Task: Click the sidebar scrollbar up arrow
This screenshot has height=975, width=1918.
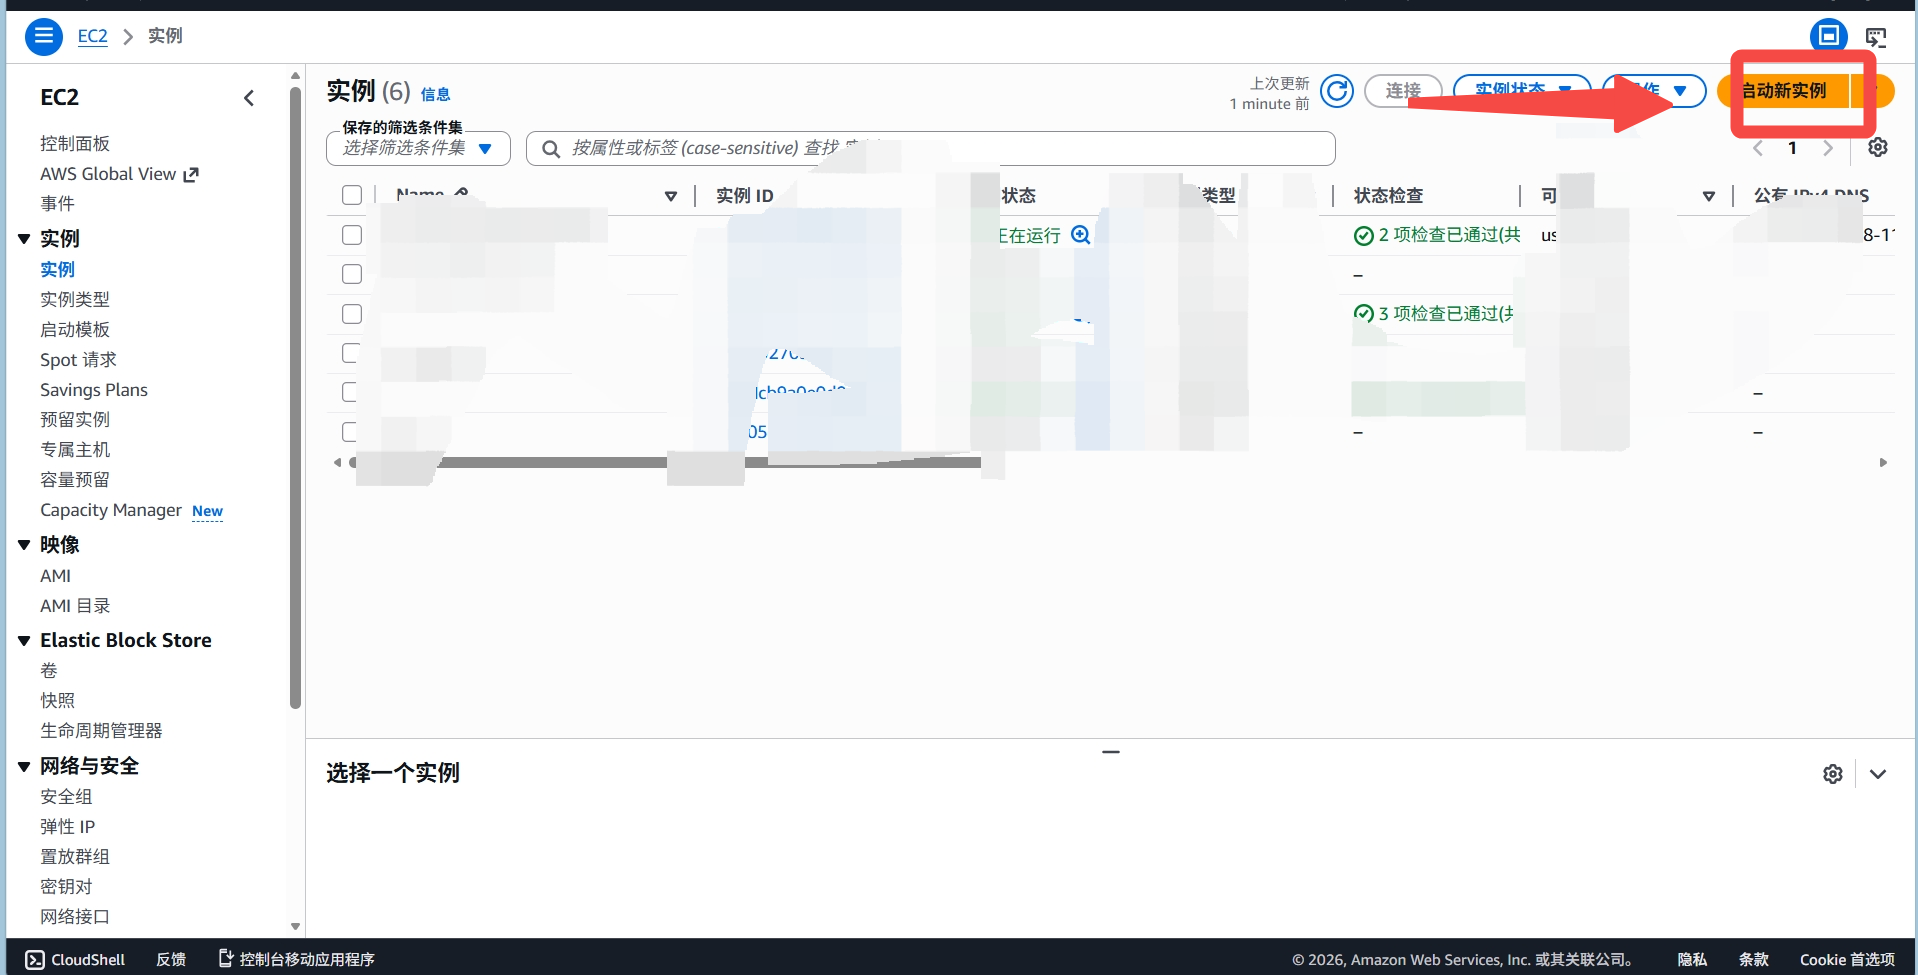Action: [295, 76]
